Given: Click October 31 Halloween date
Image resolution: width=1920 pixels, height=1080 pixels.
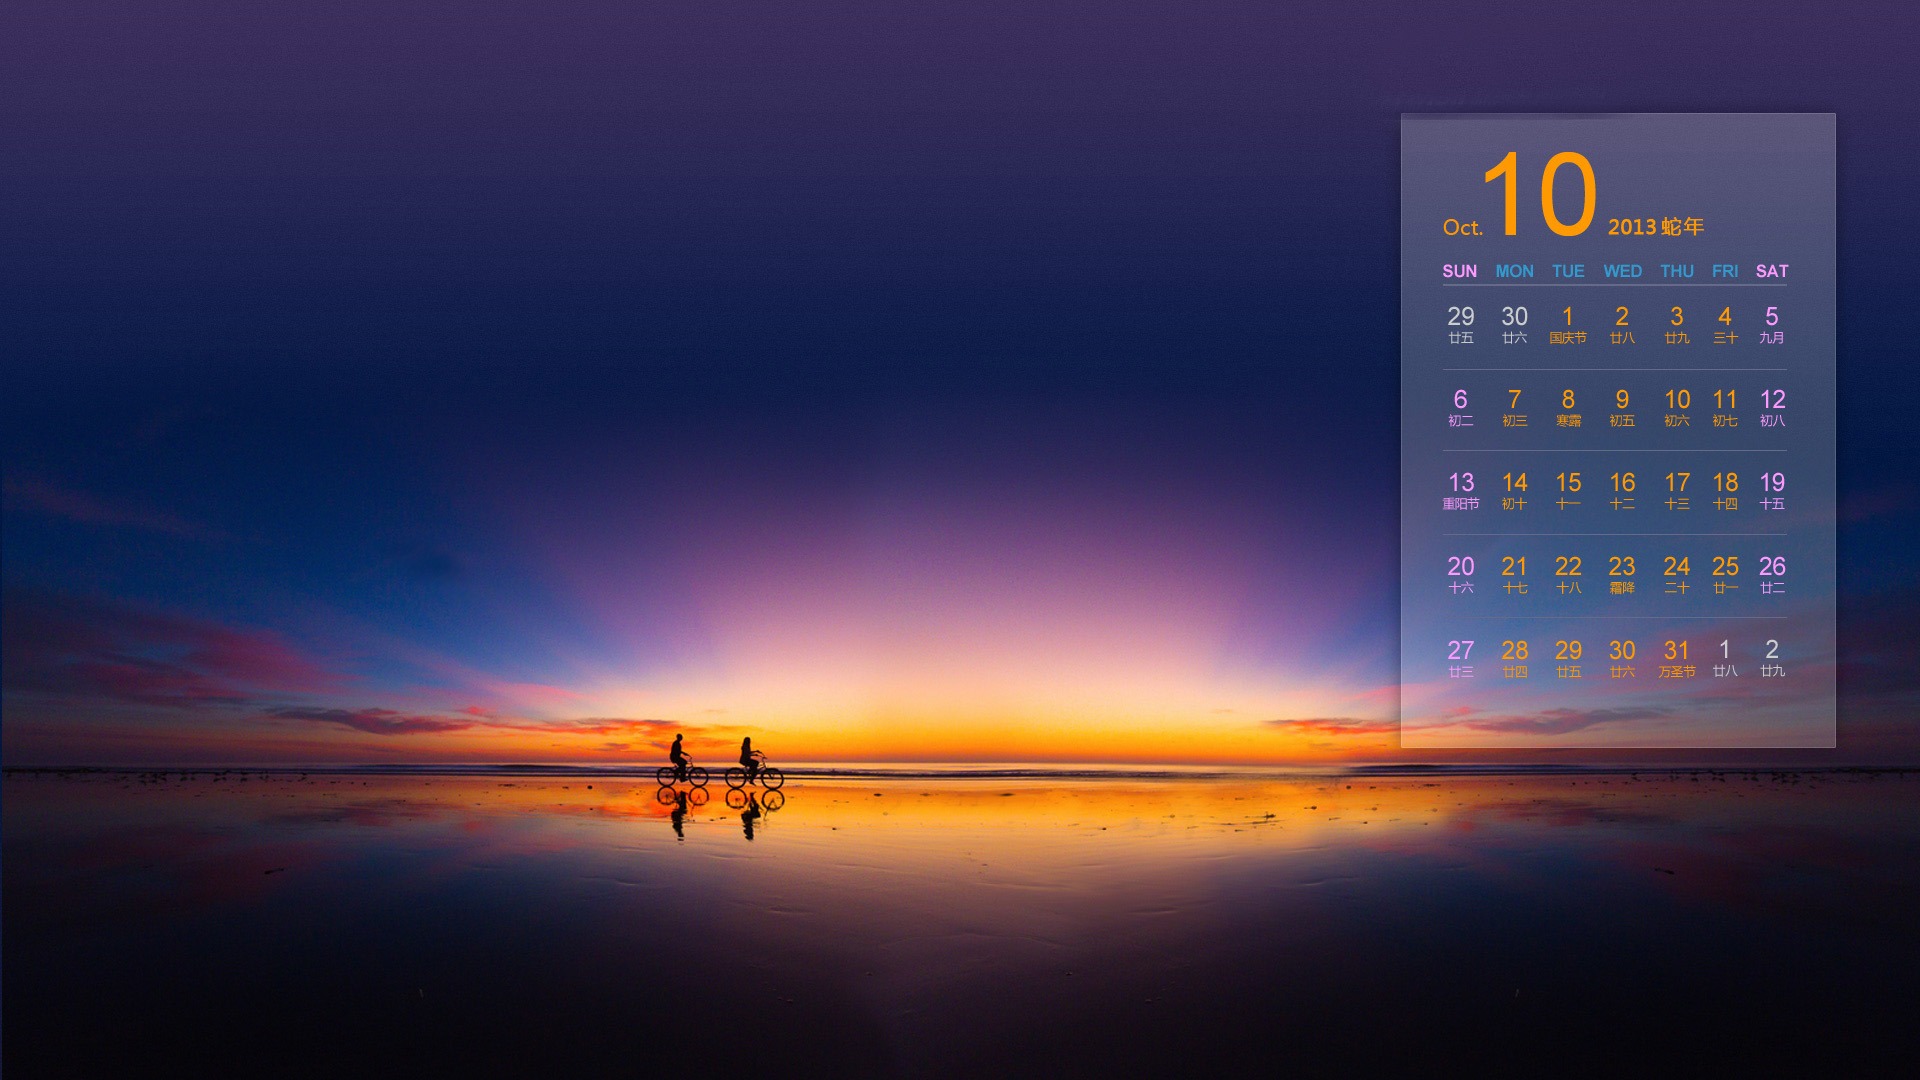Looking at the screenshot, I should 1676,658.
